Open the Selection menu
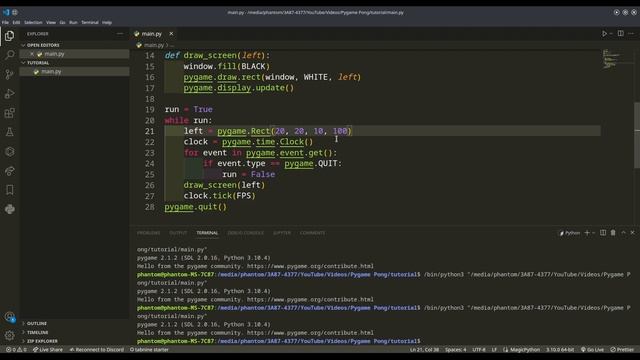This screenshot has width=640, height=360. [33, 22]
